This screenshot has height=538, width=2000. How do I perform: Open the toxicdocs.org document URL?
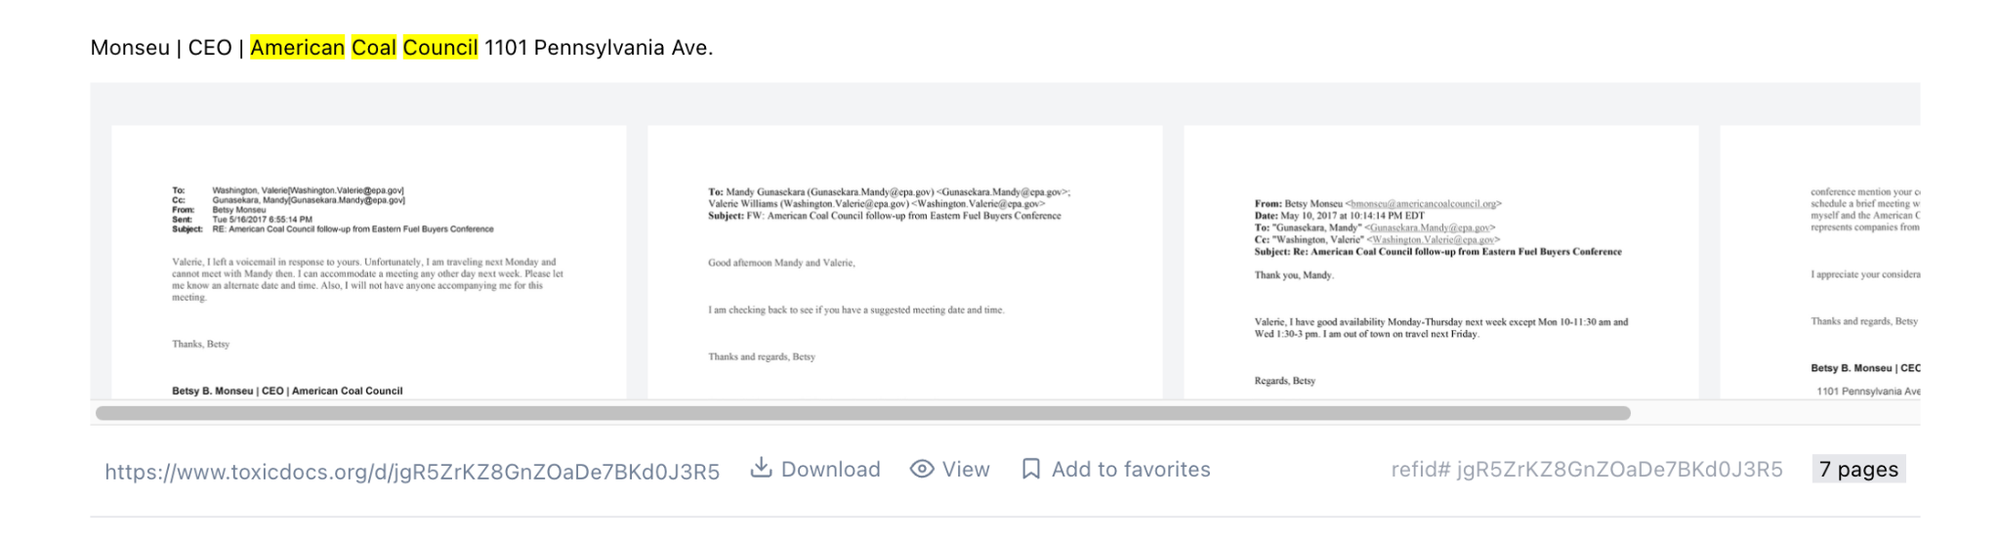click(x=412, y=471)
